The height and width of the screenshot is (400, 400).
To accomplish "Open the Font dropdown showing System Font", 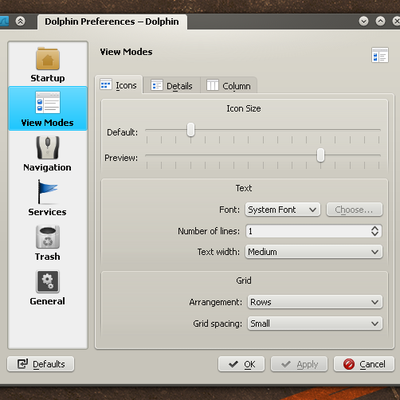I will pyautogui.click(x=282, y=210).
